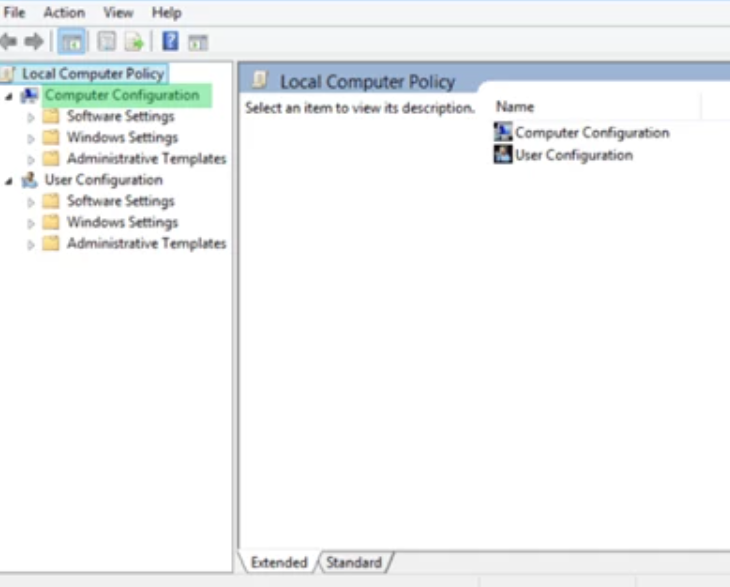Select Windows Settings label under User Configuration

tap(122, 222)
